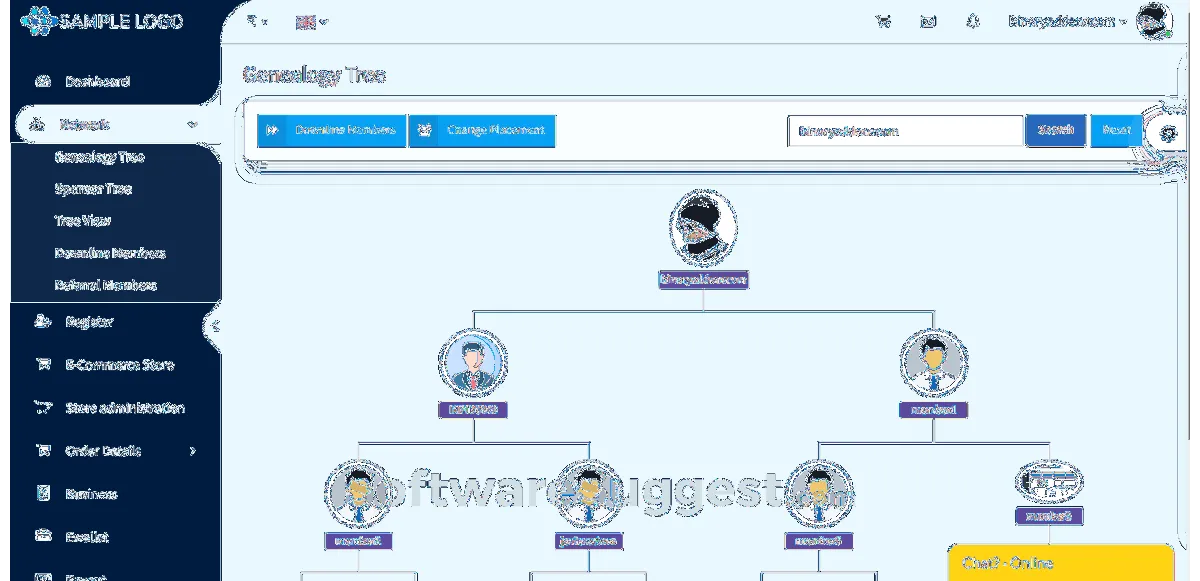1200x581 pixels.
Task: Open the Register sidebar link
Action: click(89, 322)
